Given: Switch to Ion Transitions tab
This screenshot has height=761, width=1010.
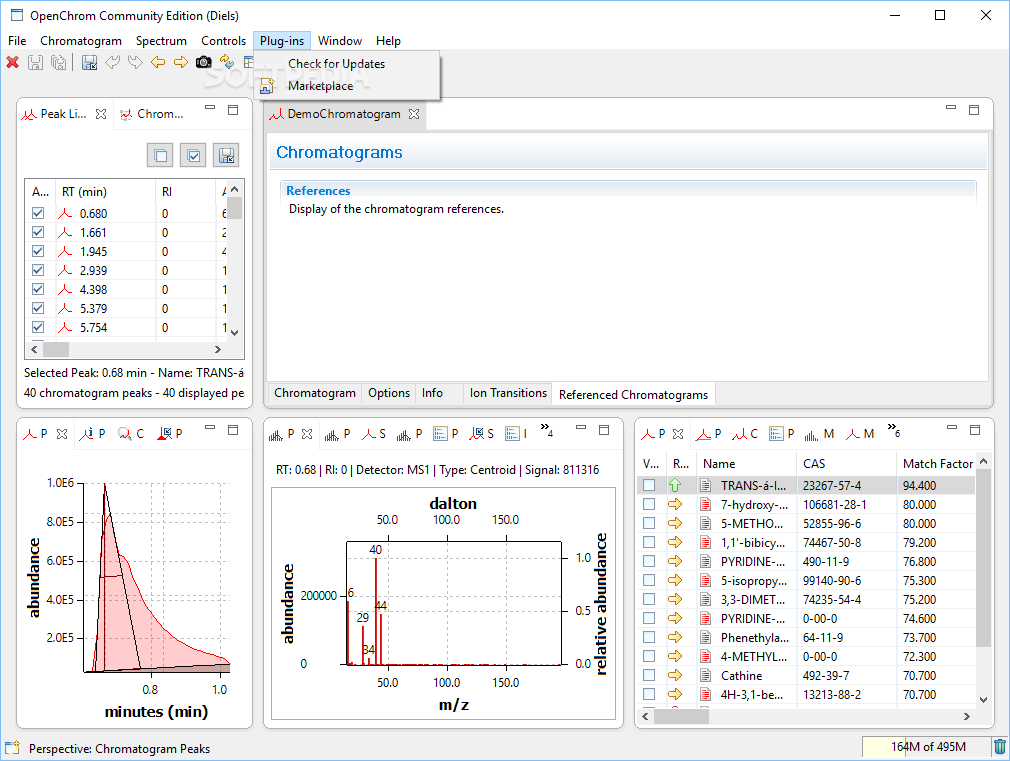Looking at the screenshot, I should (x=508, y=393).
